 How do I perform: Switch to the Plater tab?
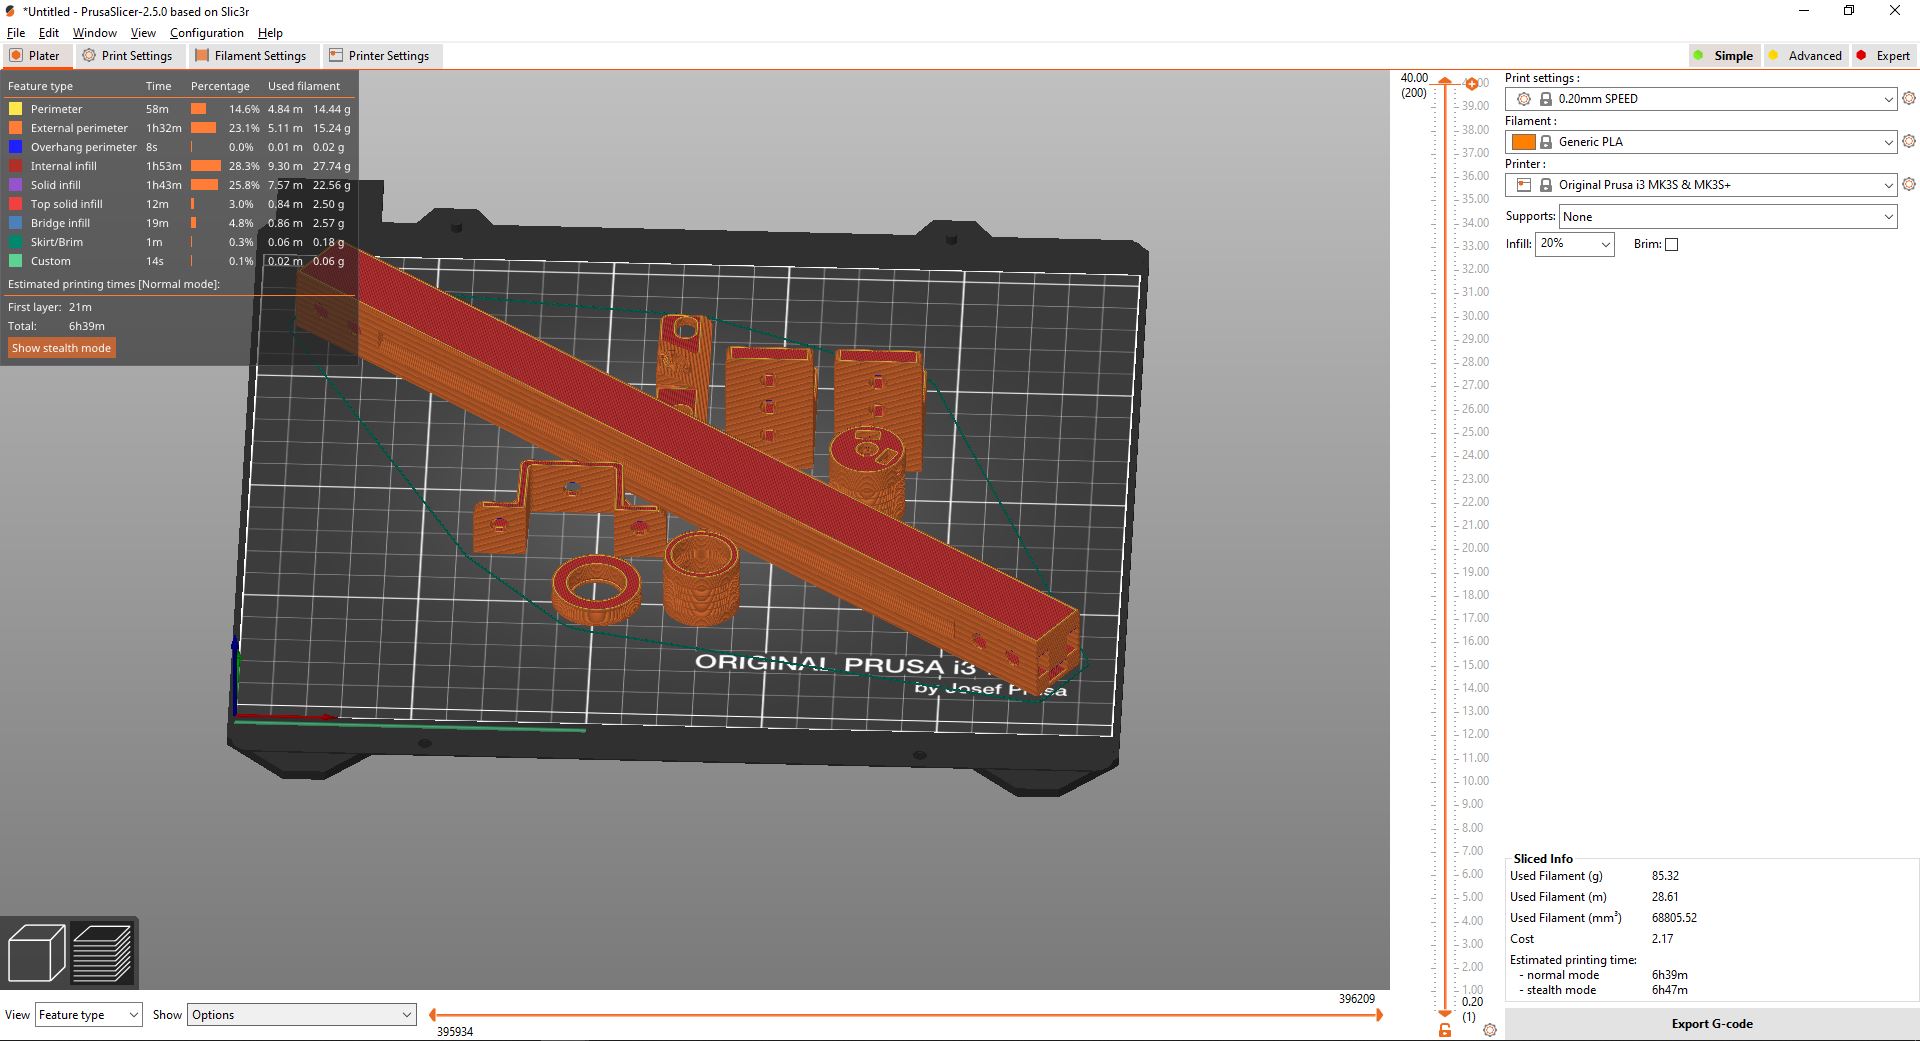click(35, 56)
